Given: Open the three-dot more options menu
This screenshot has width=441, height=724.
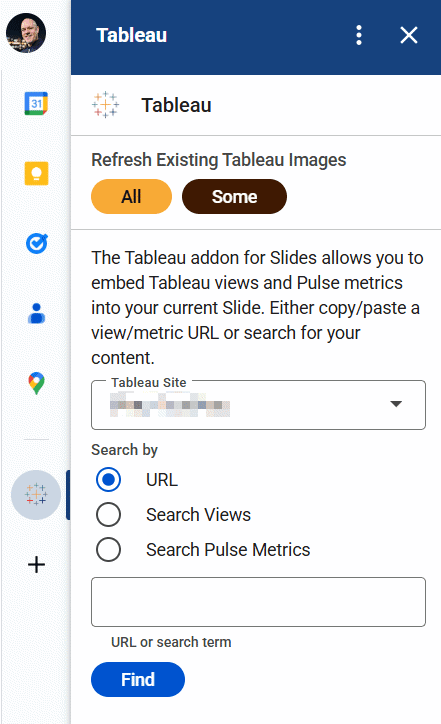Looking at the screenshot, I should tap(359, 35).
